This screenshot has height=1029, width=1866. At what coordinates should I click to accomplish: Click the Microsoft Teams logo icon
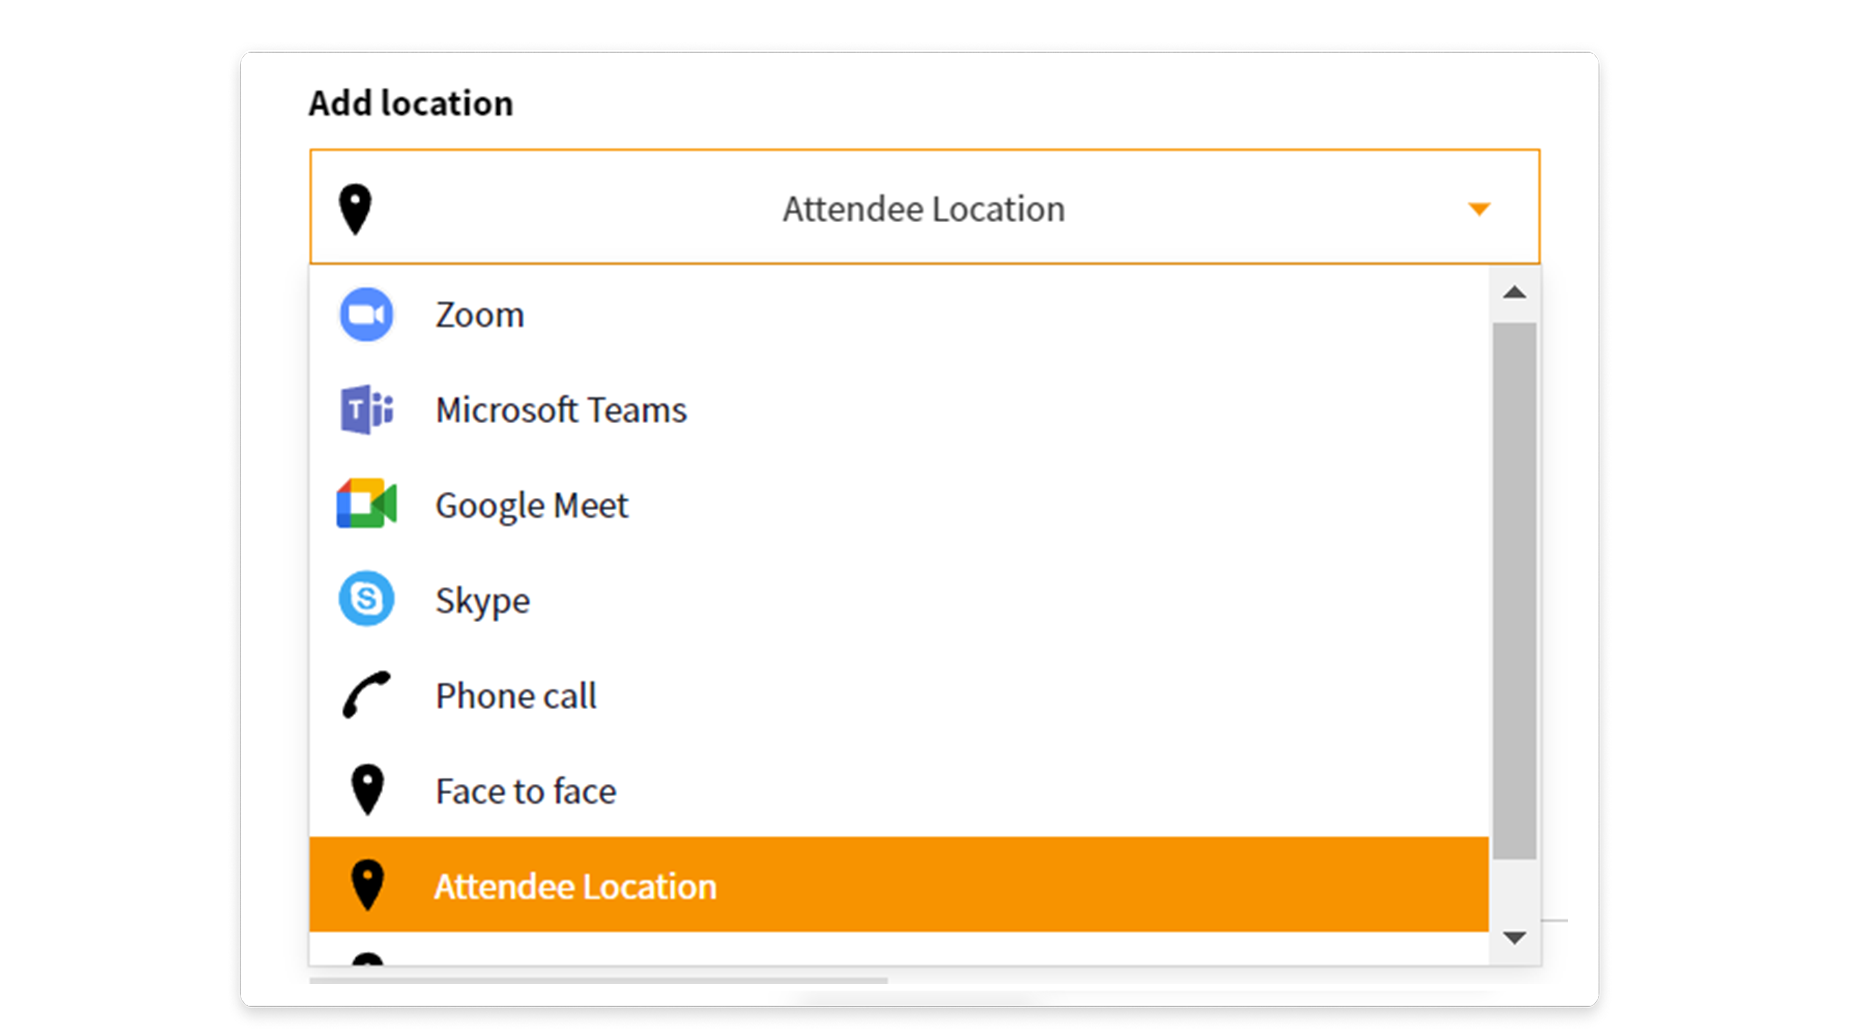(367, 409)
